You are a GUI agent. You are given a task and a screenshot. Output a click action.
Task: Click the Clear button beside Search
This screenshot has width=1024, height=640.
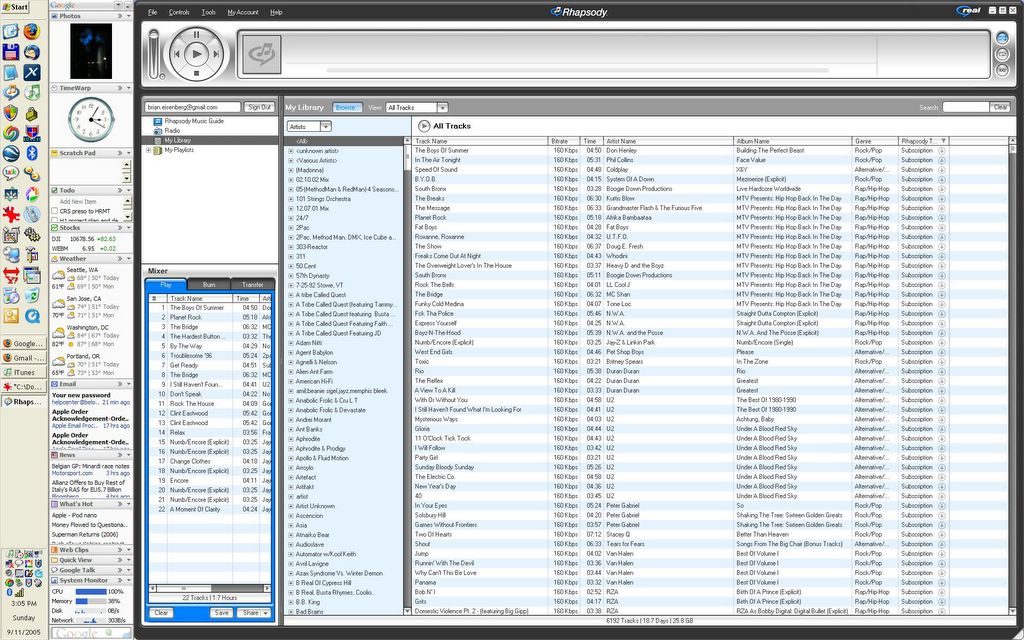tap(1000, 107)
